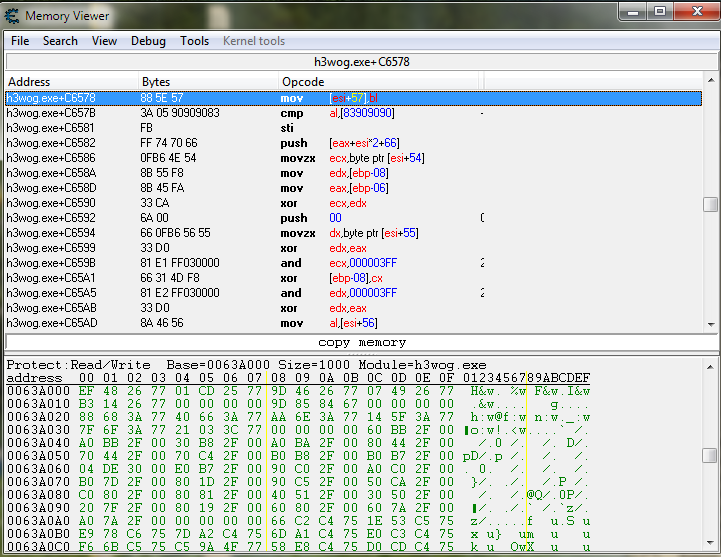This screenshot has width=721, height=557.
Task: Open the Search menu
Action: click(60, 41)
